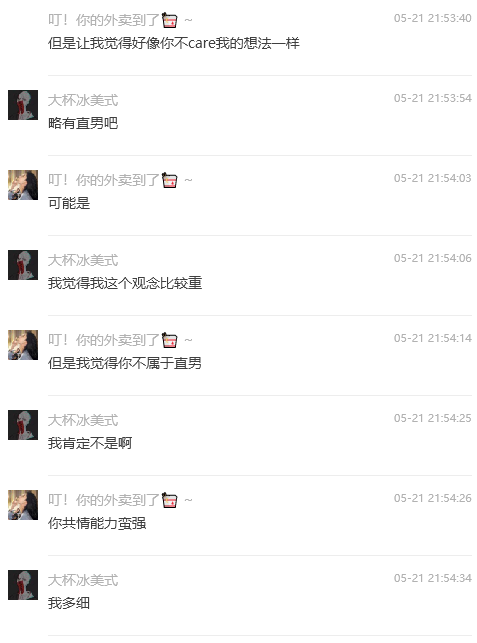Click avatar beside message 但是我觉得你不属于直男
The height and width of the screenshot is (643, 477).
(23, 345)
